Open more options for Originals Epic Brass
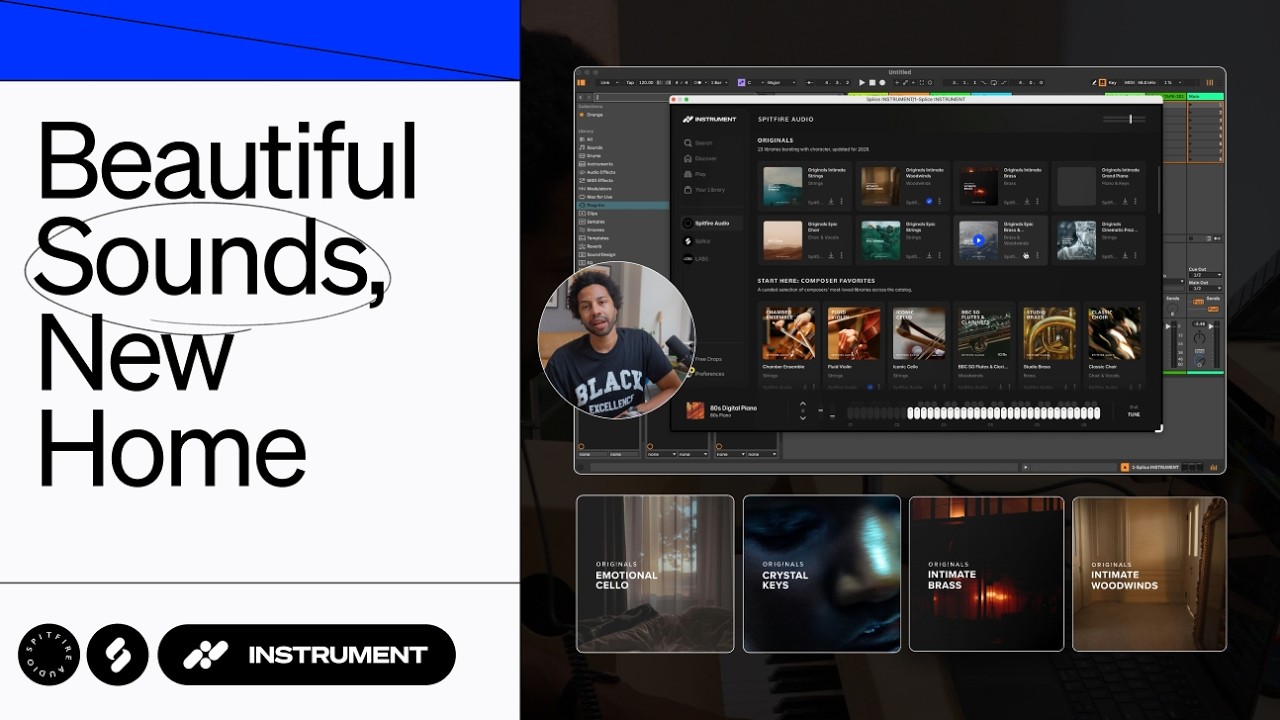The width and height of the screenshot is (1280, 720). tap(1037, 255)
